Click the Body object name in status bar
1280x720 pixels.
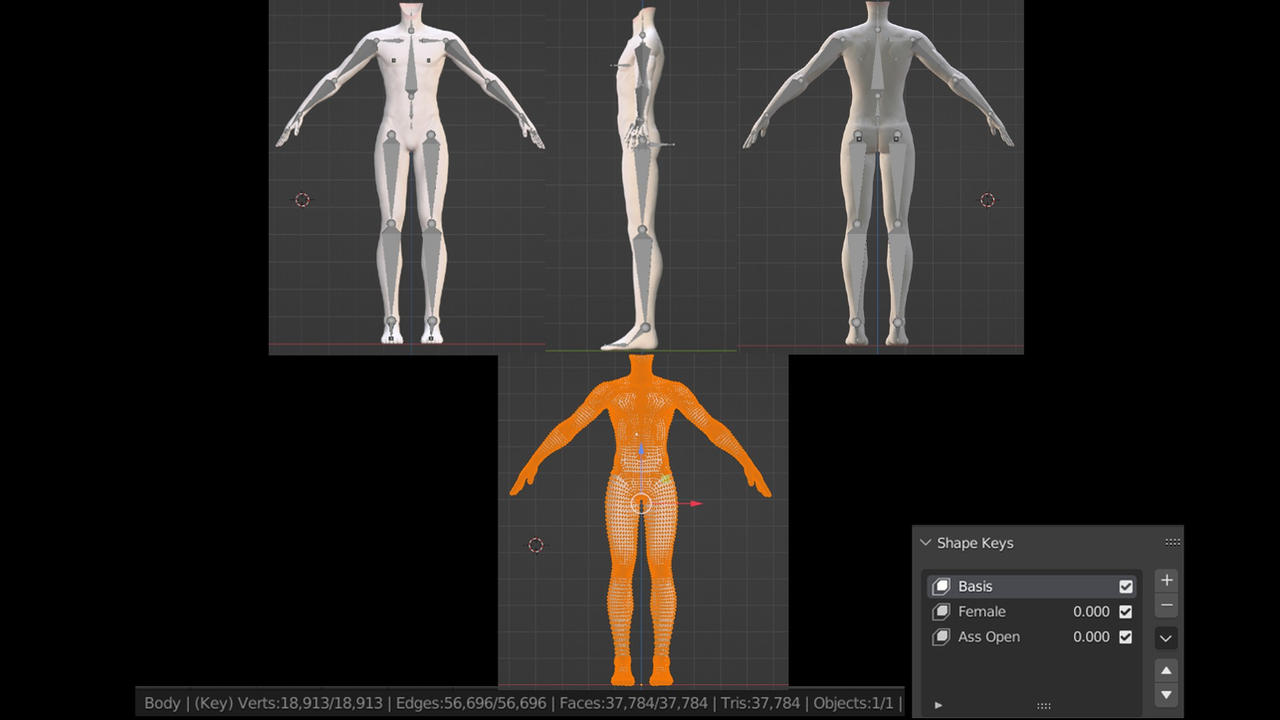tap(162, 703)
